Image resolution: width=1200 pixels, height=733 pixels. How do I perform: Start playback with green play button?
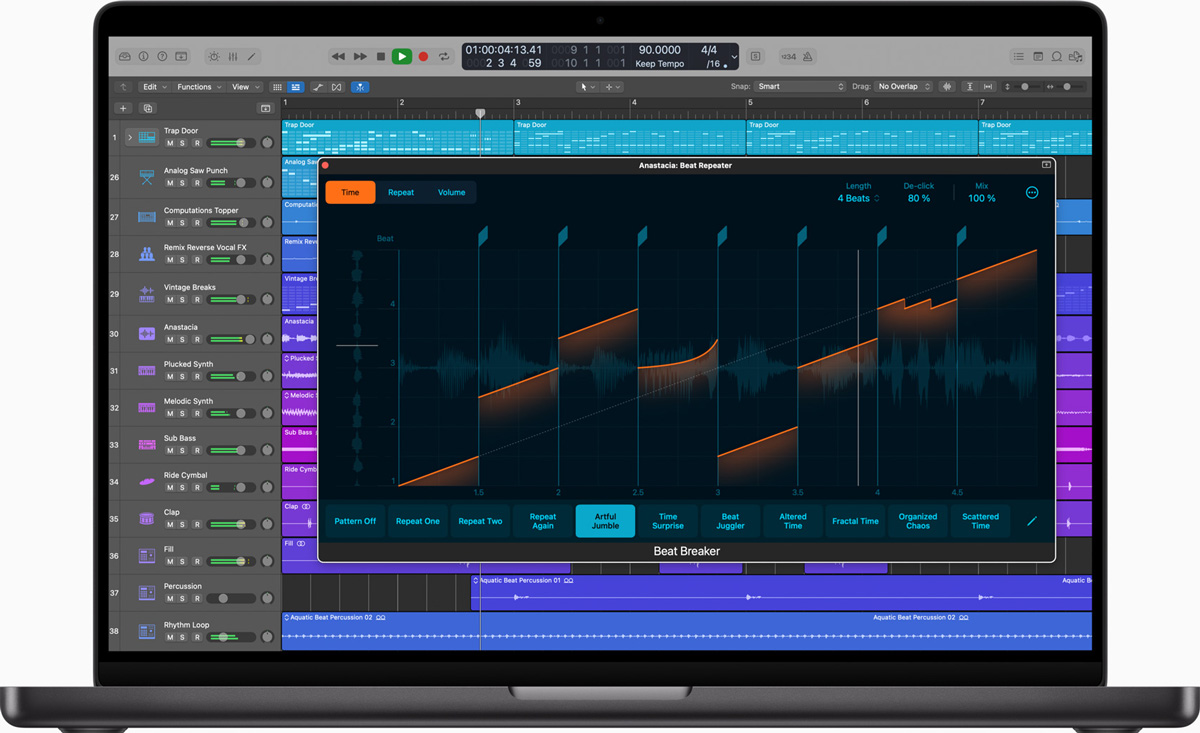(401, 57)
